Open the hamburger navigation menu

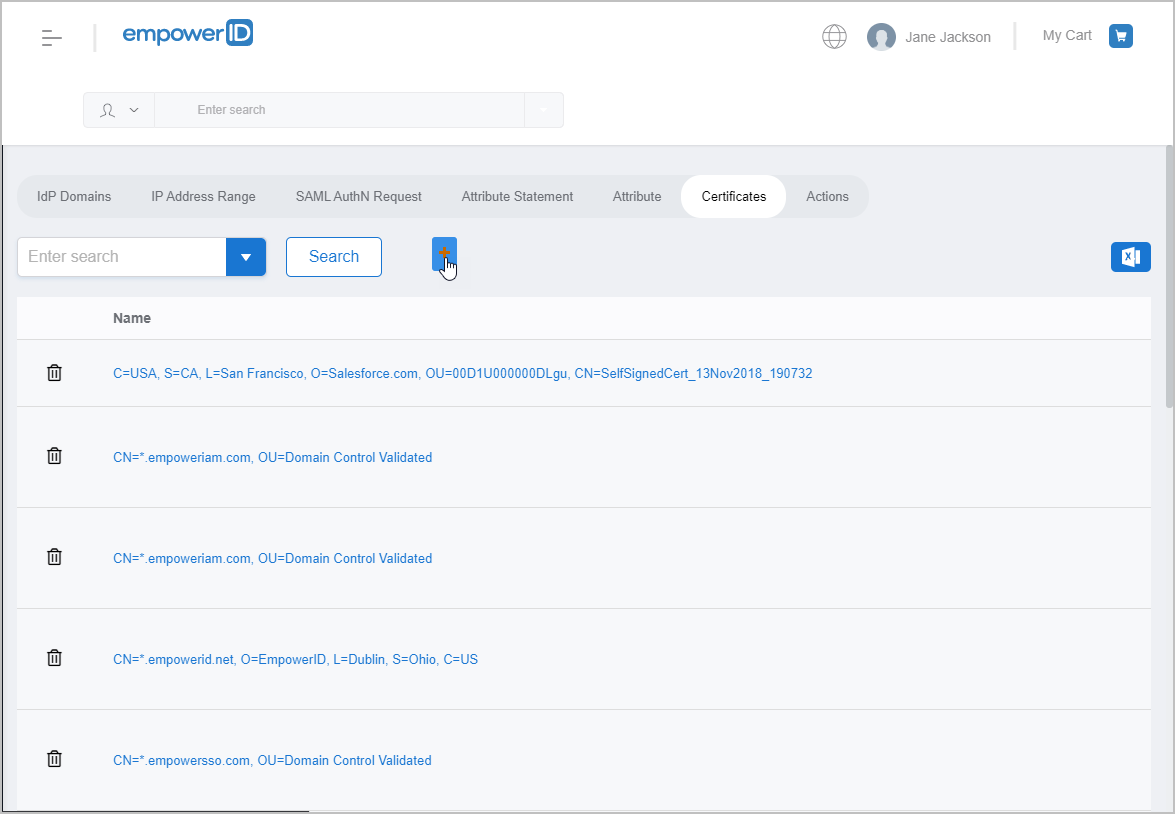[x=52, y=38]
